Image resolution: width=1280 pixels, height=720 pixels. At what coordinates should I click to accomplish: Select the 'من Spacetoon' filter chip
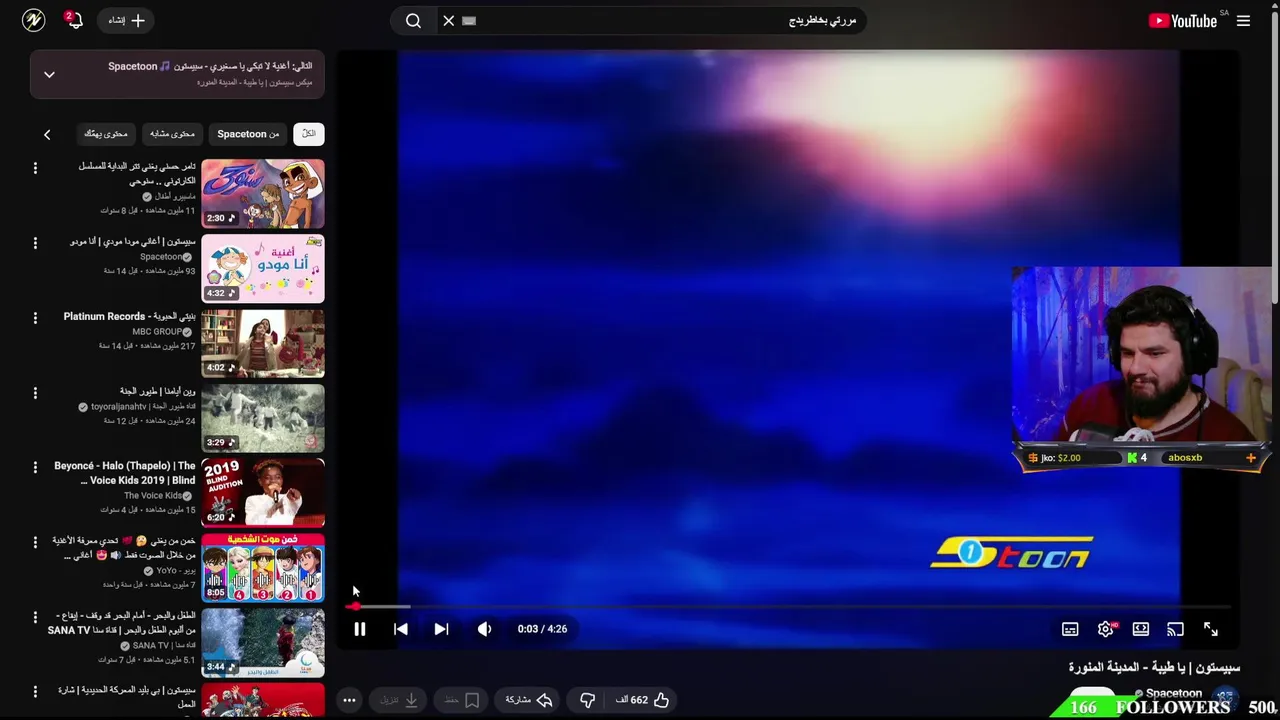pos(248,134)
